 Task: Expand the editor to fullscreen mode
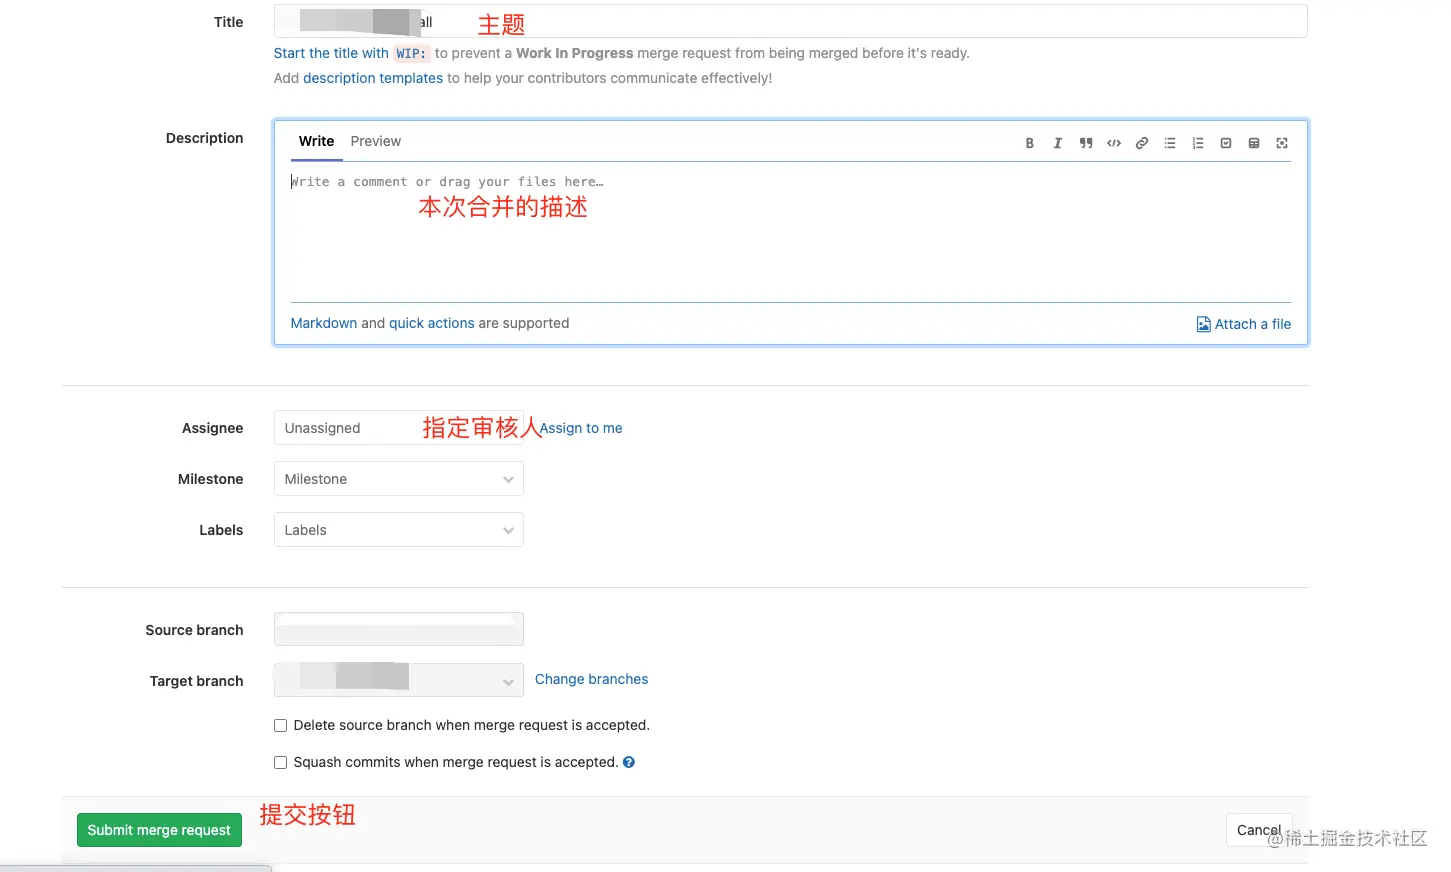tap(1282, 143)
